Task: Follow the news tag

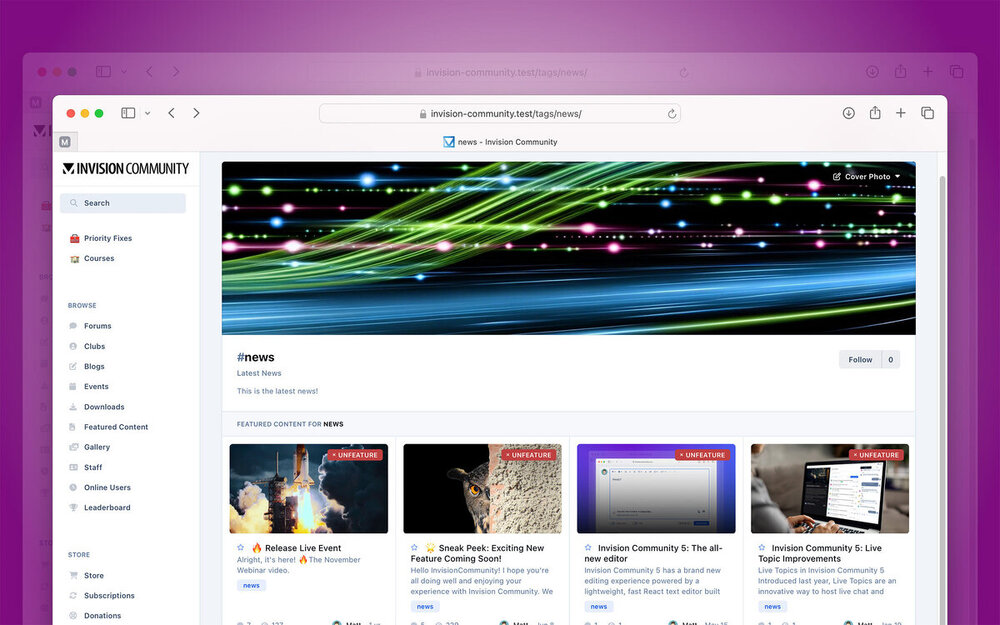Action: click(860, 360)
